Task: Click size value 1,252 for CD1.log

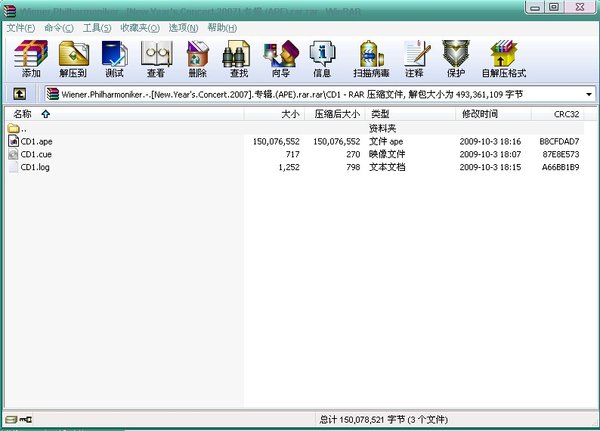Action: 289,167
